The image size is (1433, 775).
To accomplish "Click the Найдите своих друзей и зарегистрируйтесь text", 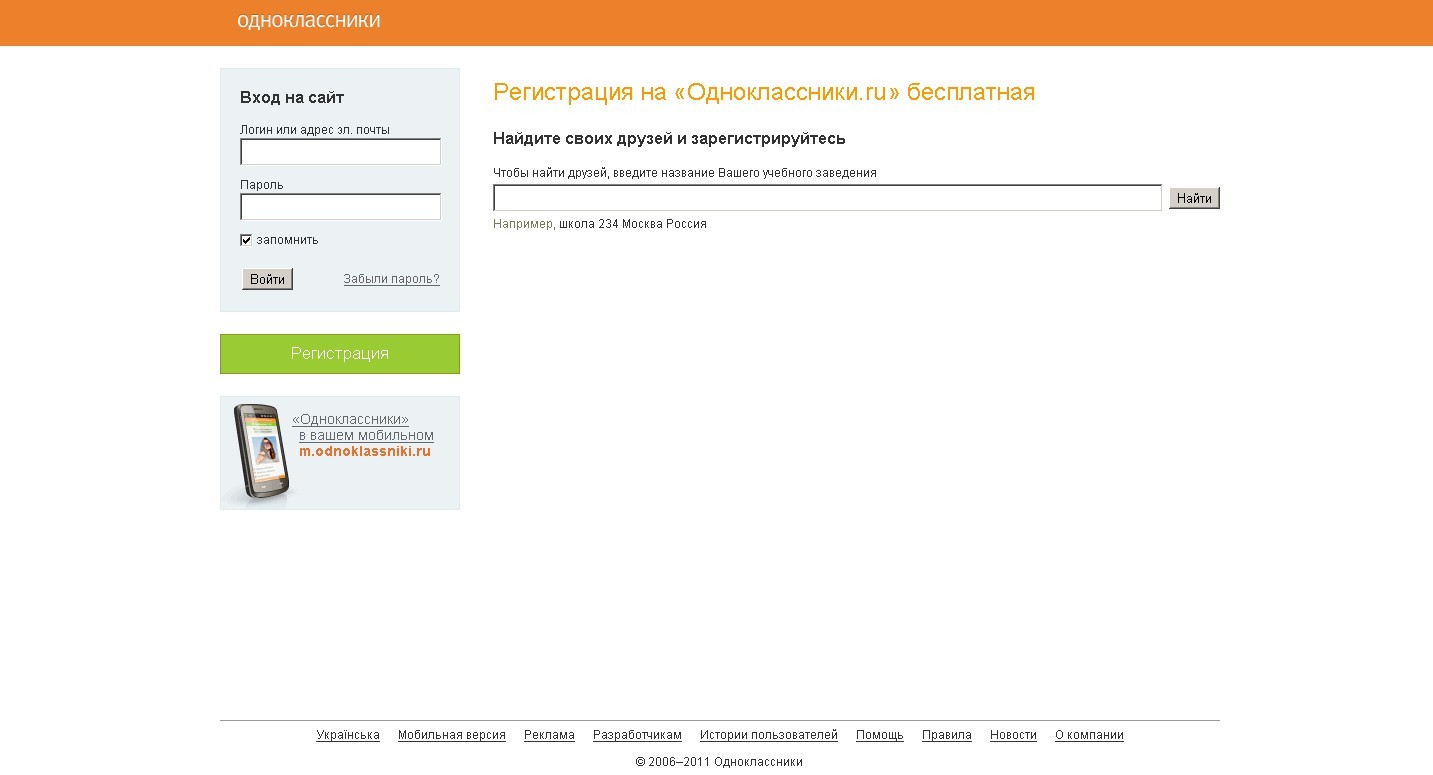I will coord(669,139).
